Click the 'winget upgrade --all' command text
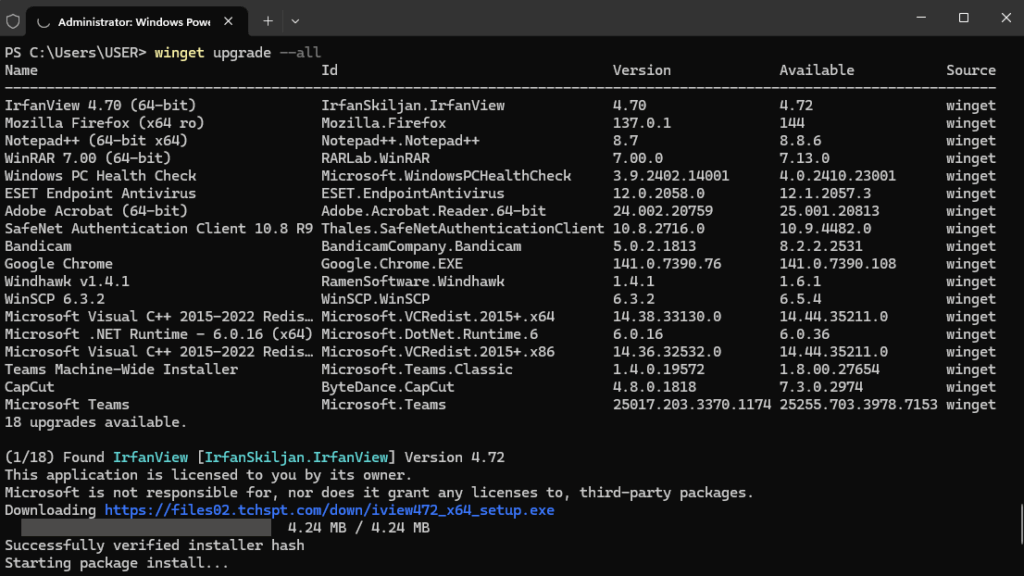 (x=237, y=52)
